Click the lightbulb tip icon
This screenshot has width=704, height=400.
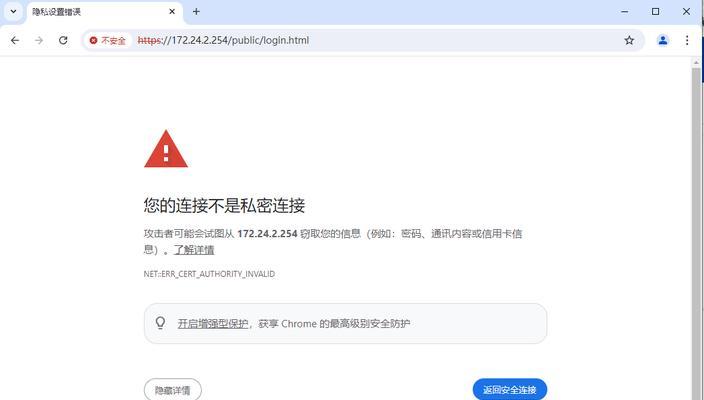[160, 323]
